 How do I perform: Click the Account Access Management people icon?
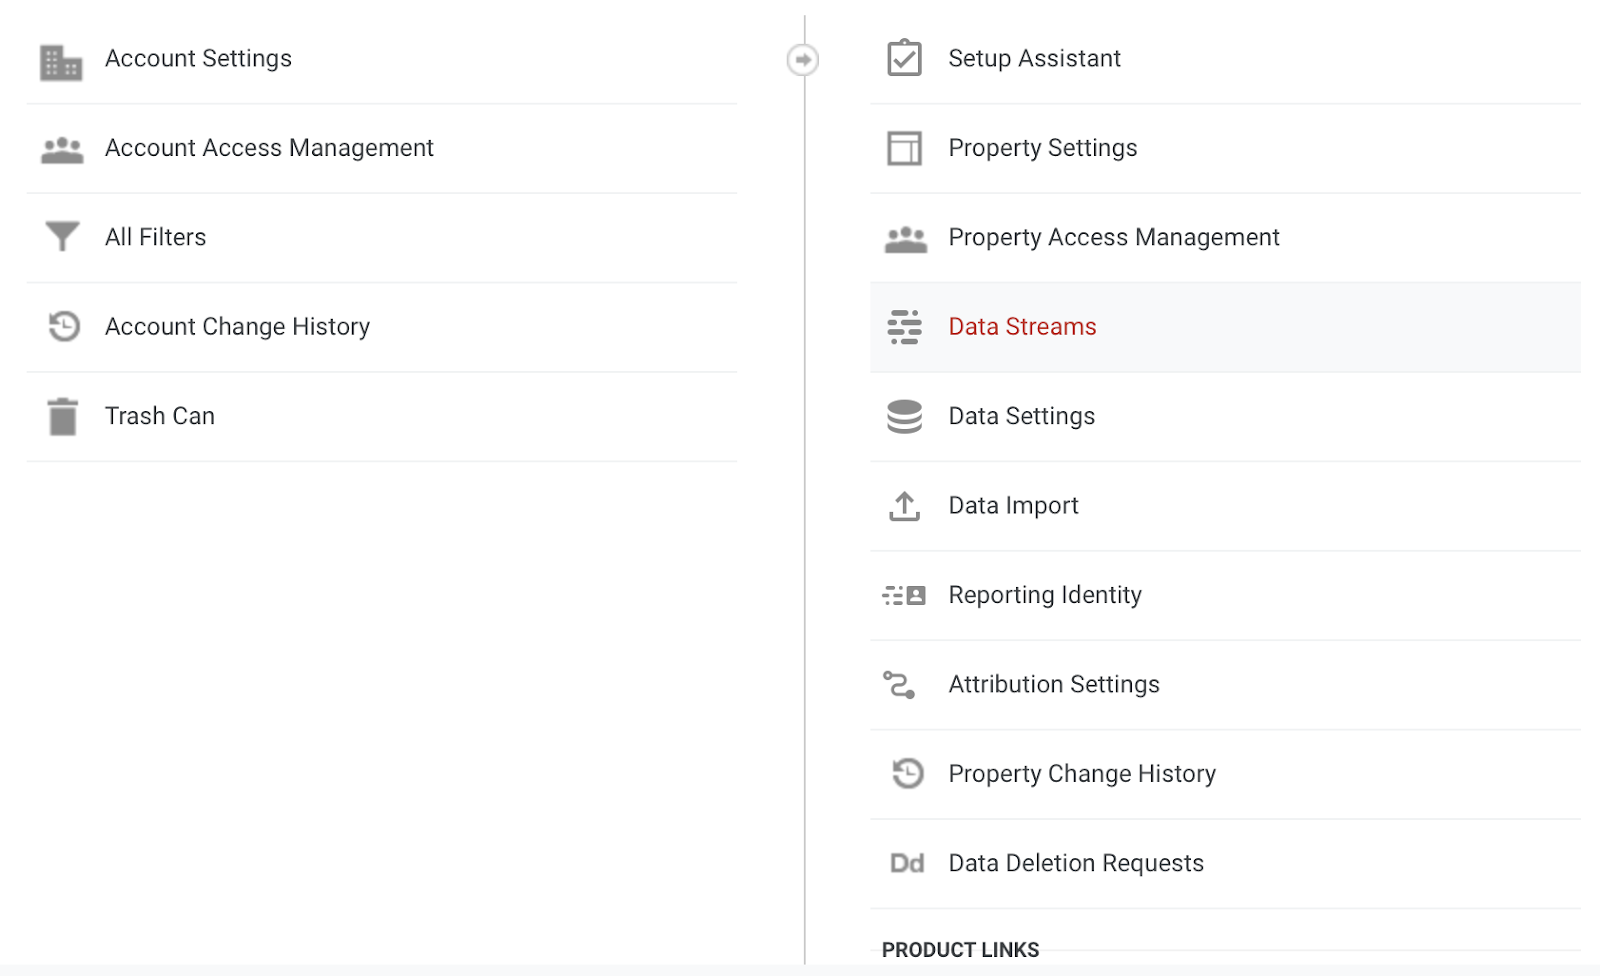click(x=62, y=150)
